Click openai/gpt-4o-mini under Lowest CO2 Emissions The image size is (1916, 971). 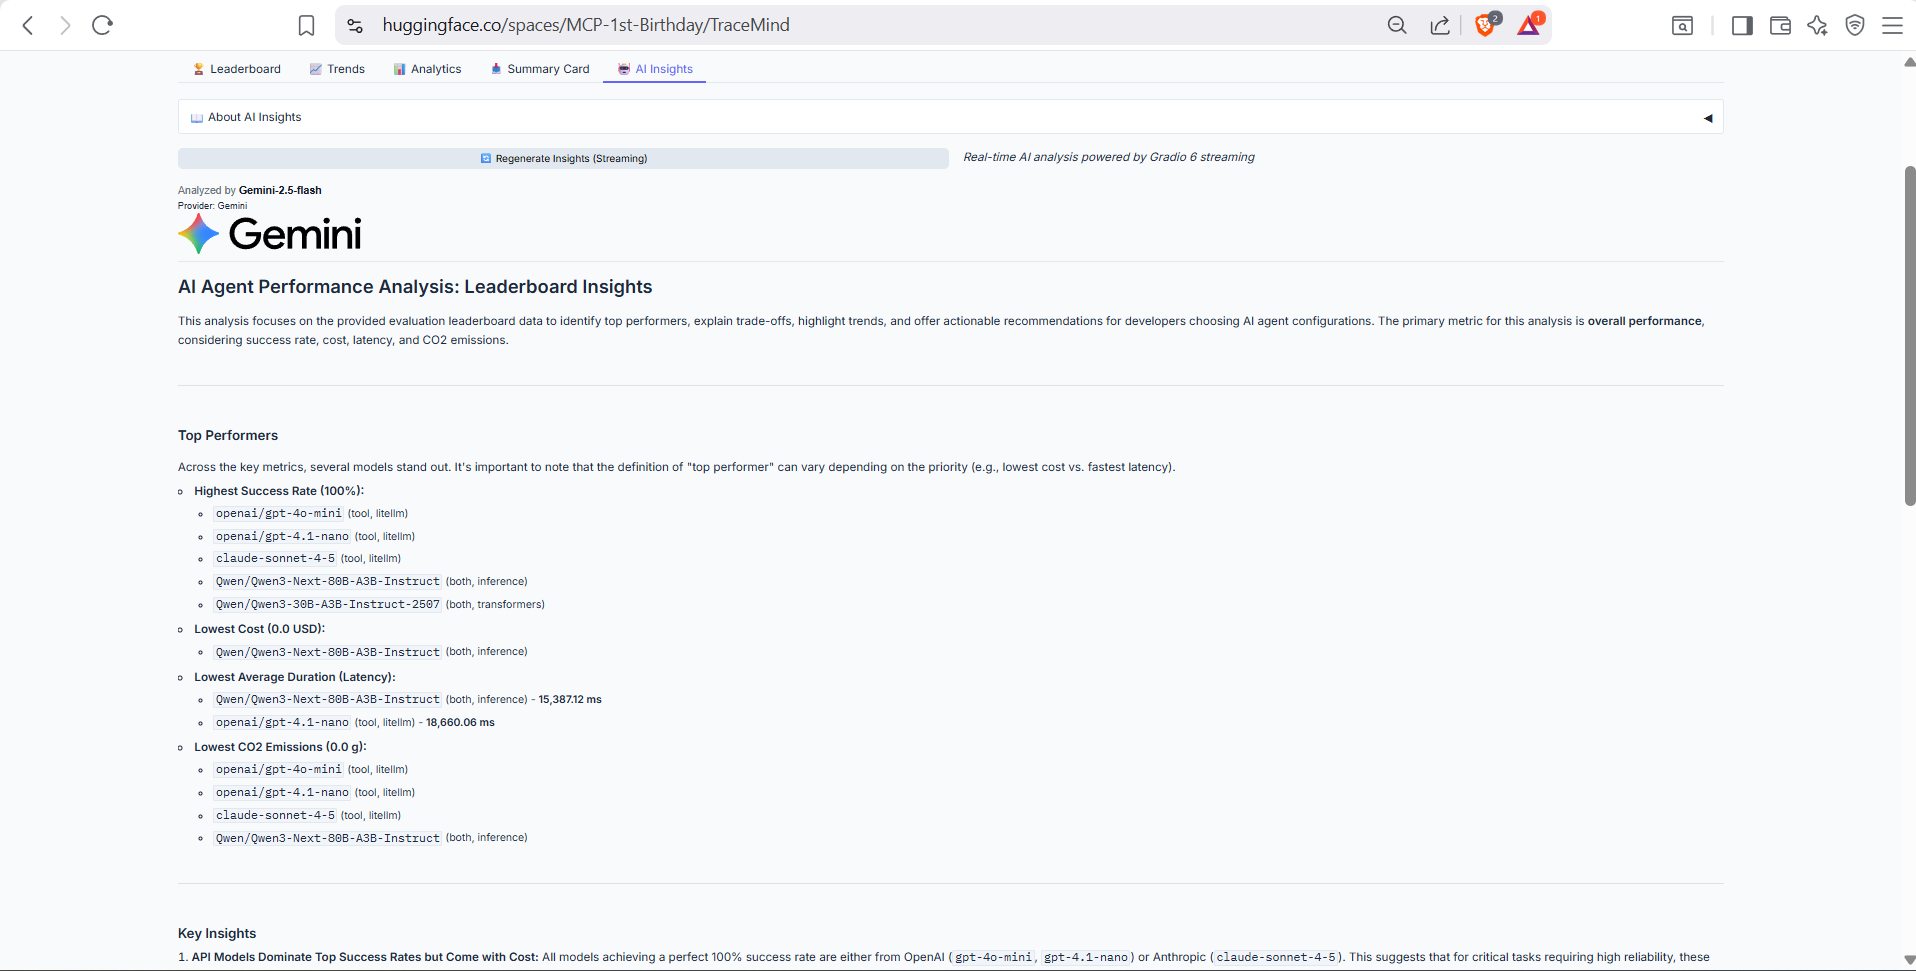point(278,769)
